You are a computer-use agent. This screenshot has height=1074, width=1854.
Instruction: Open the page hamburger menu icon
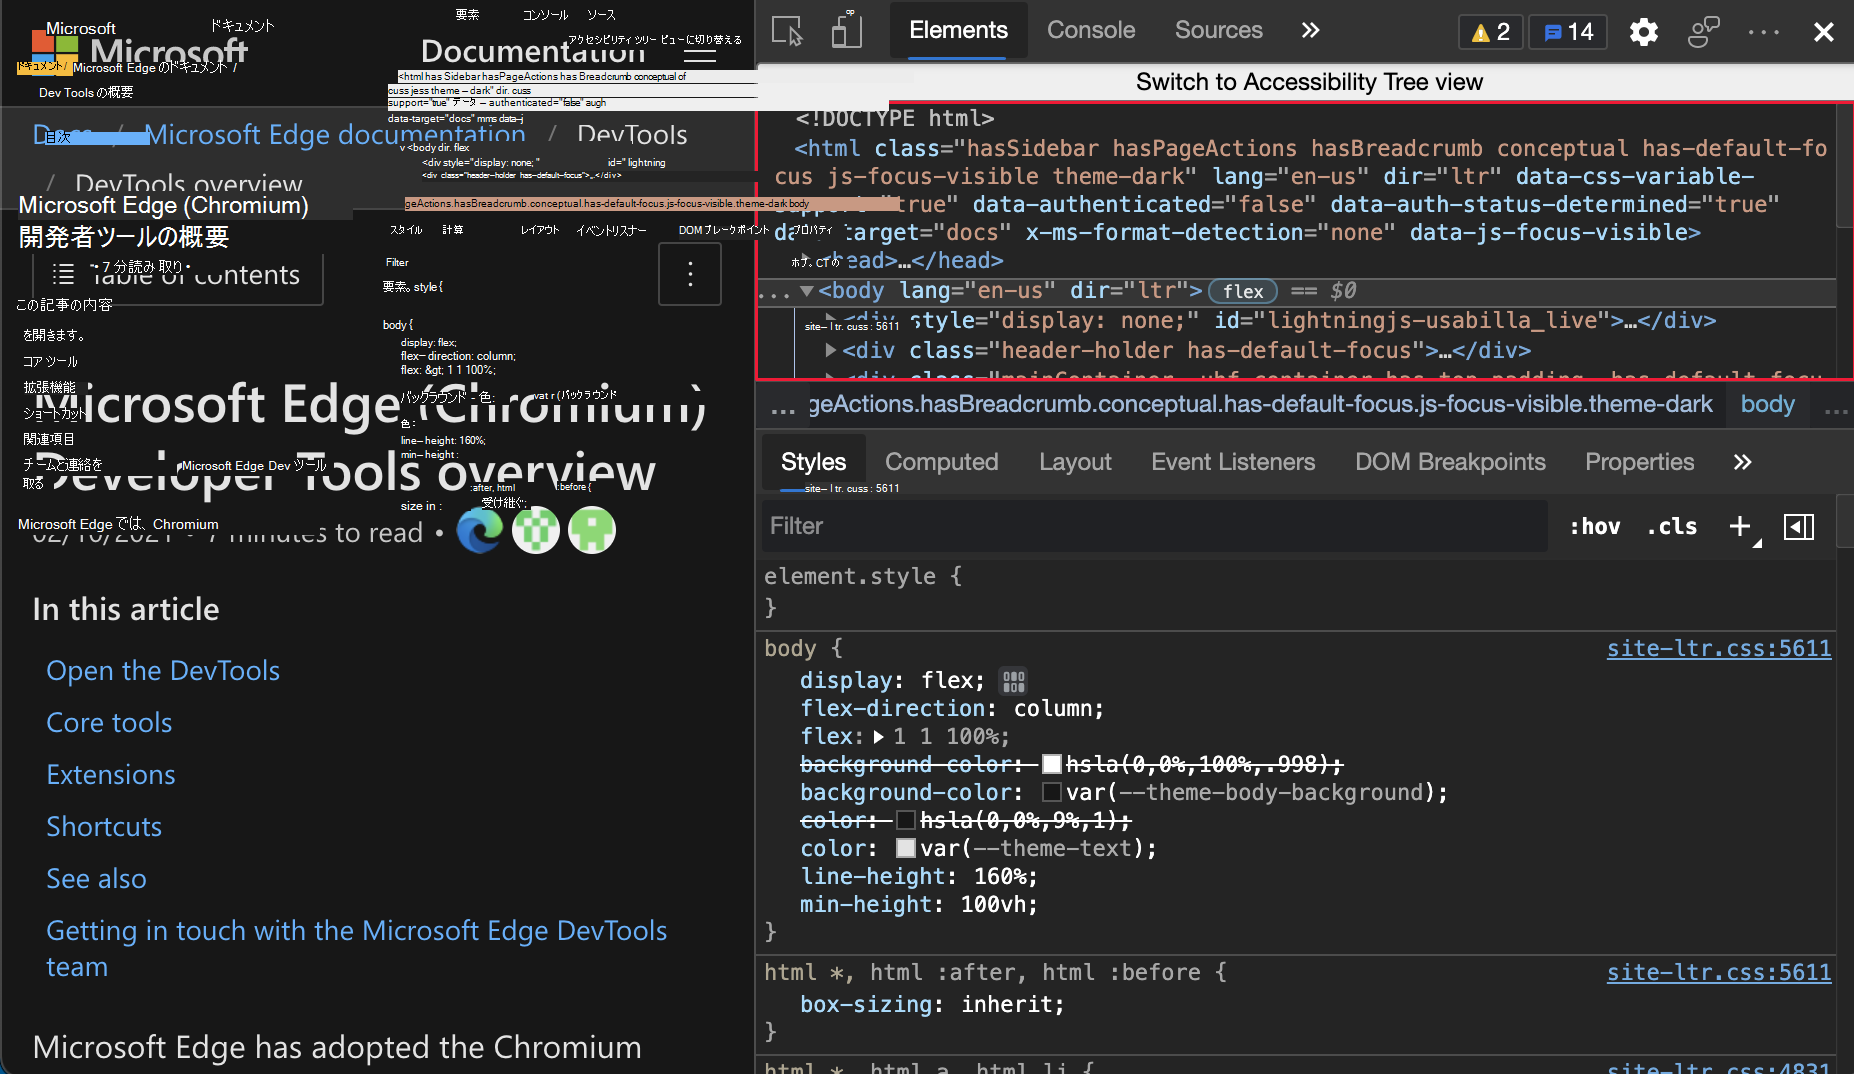coord(700,55)
